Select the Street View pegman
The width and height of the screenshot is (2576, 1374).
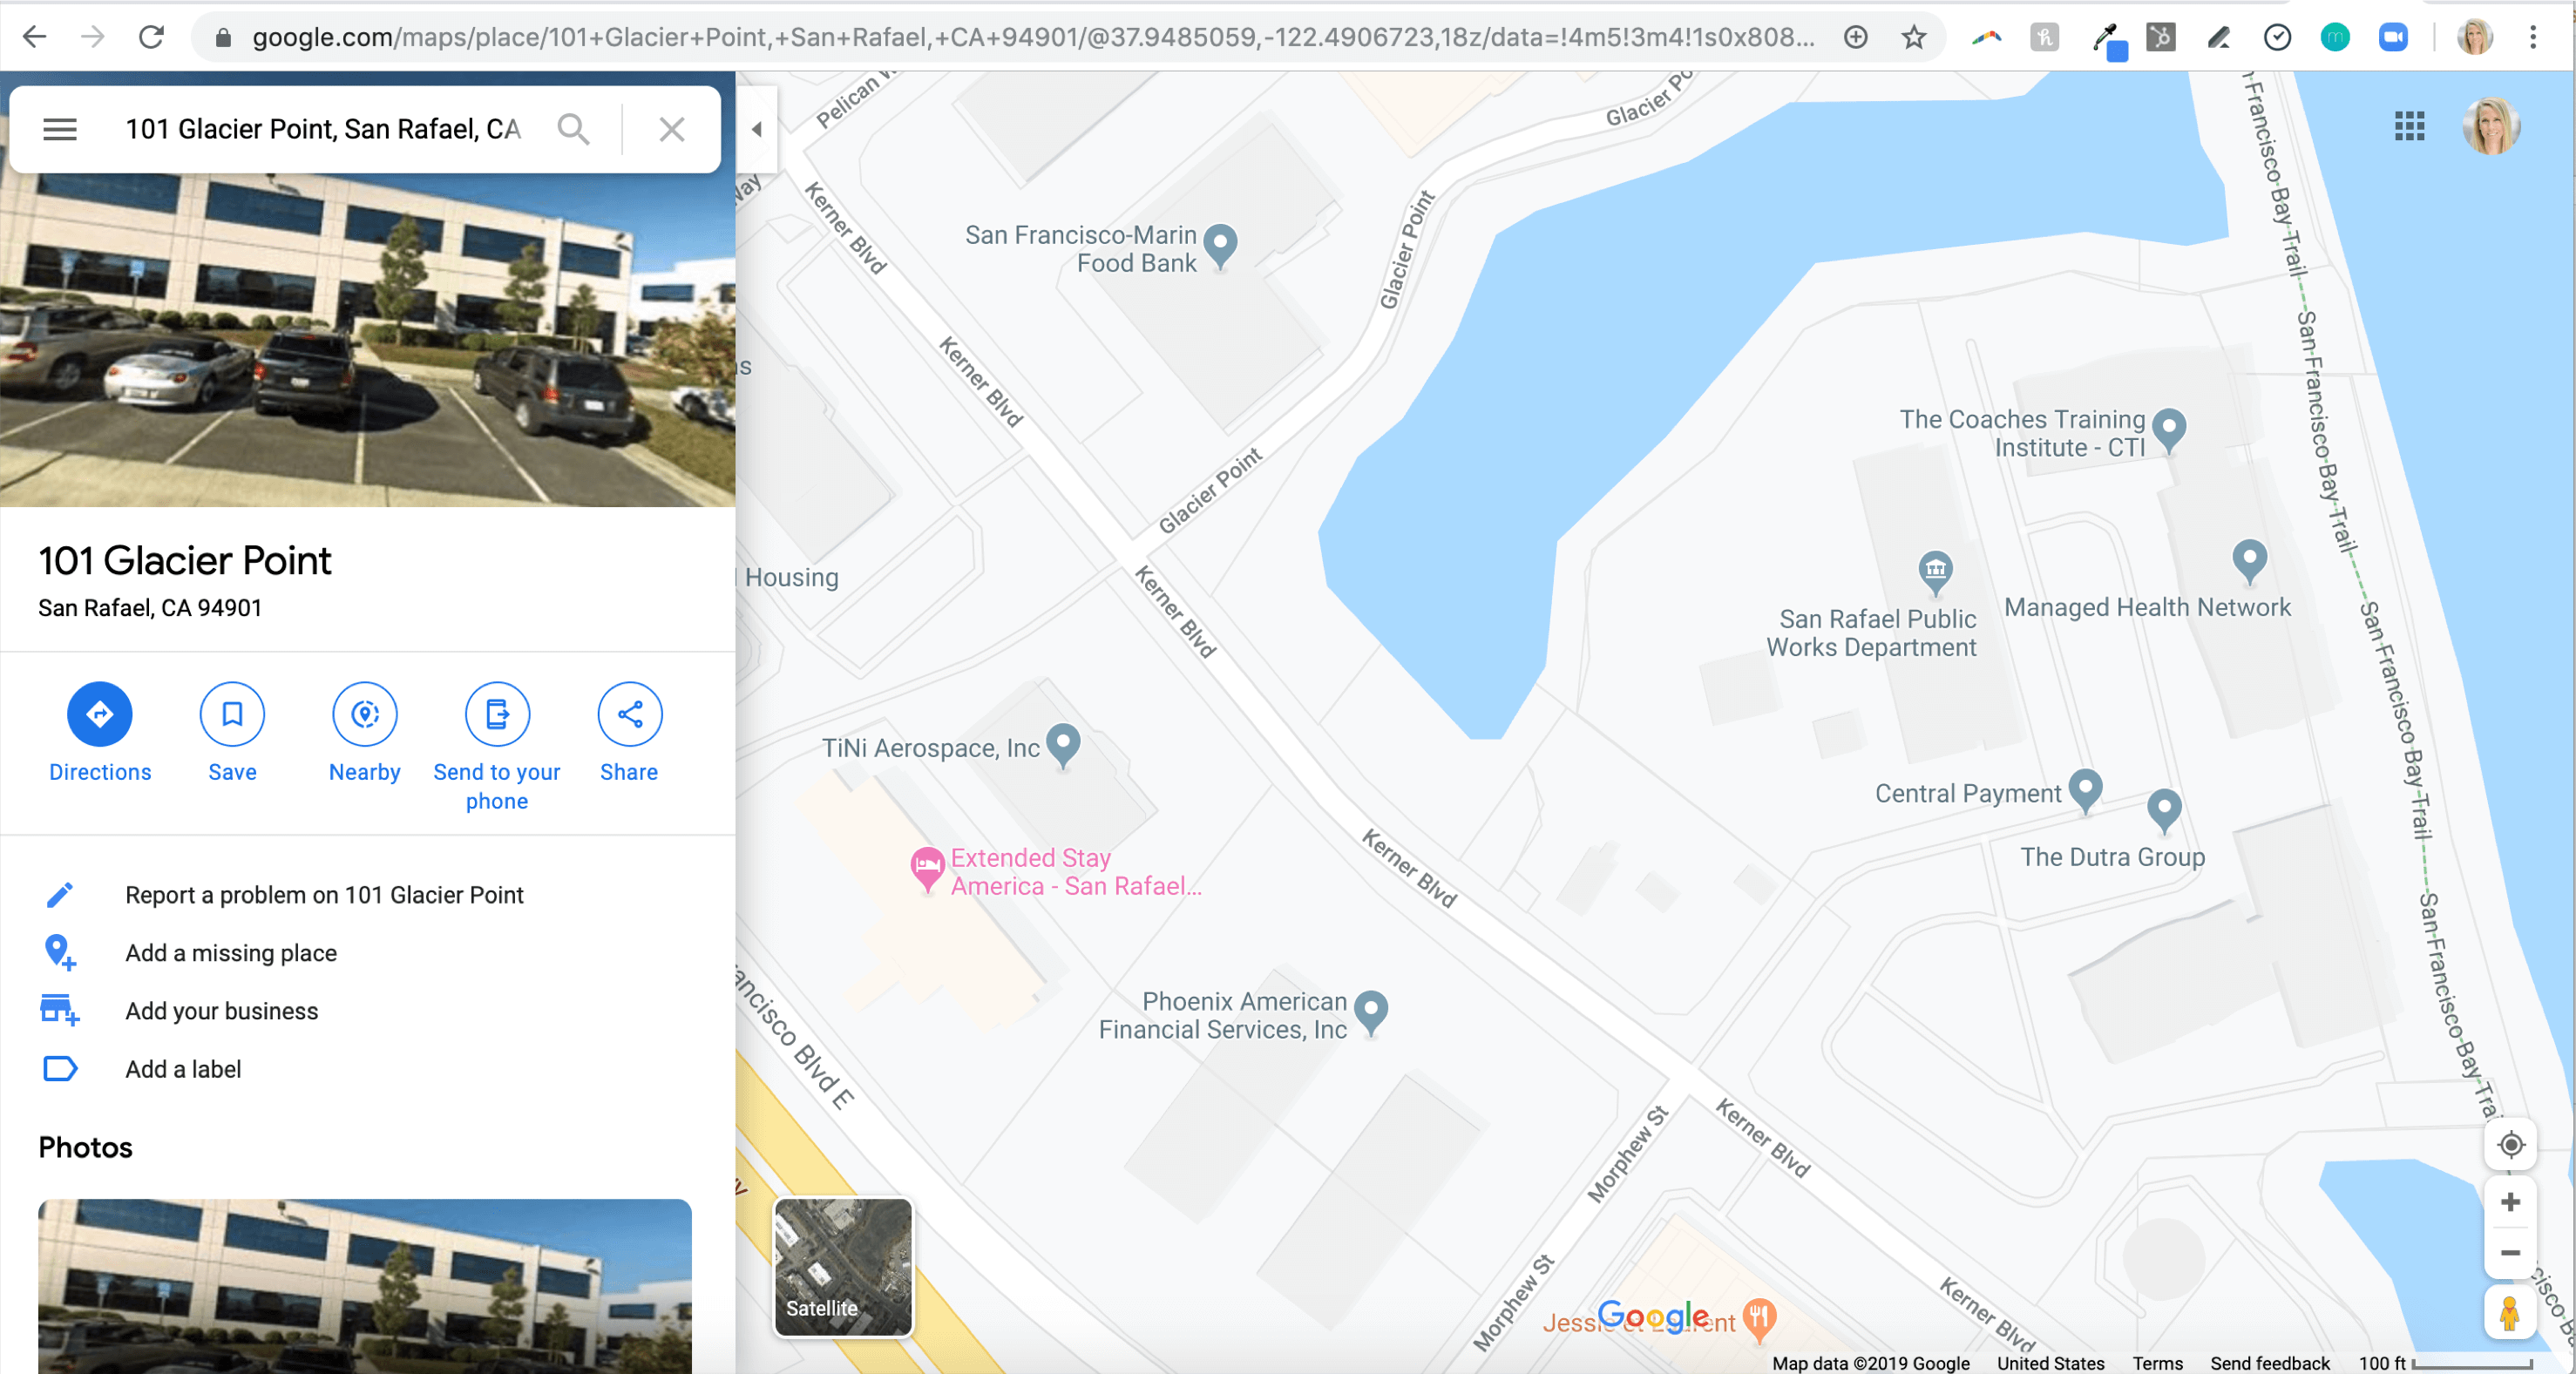pos(2510,1313)
